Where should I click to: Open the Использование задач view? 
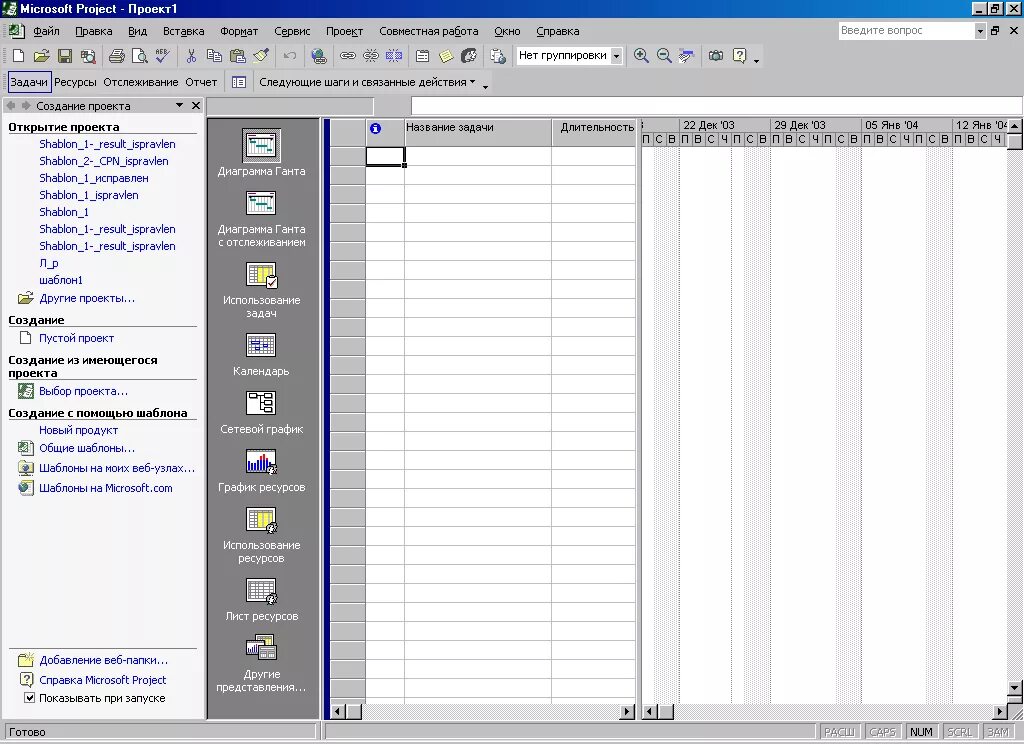point(261,289)
